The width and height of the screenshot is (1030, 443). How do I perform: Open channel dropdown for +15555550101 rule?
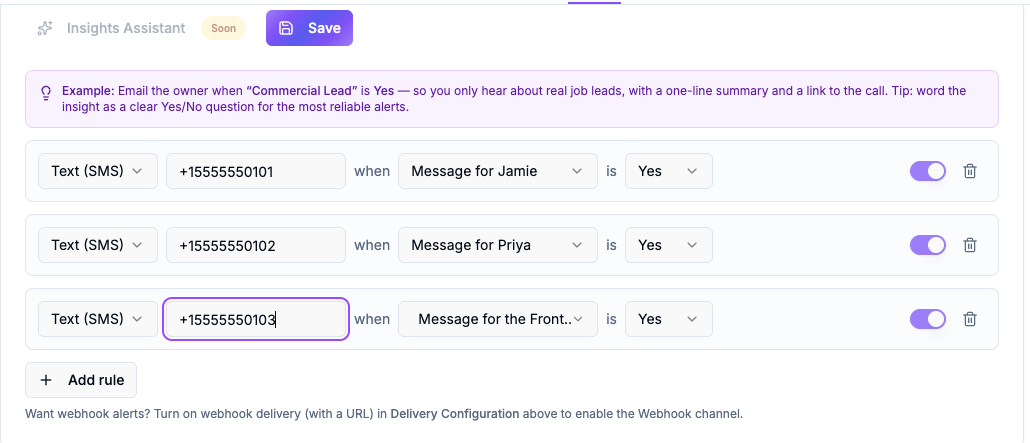(x=98, y=171)
